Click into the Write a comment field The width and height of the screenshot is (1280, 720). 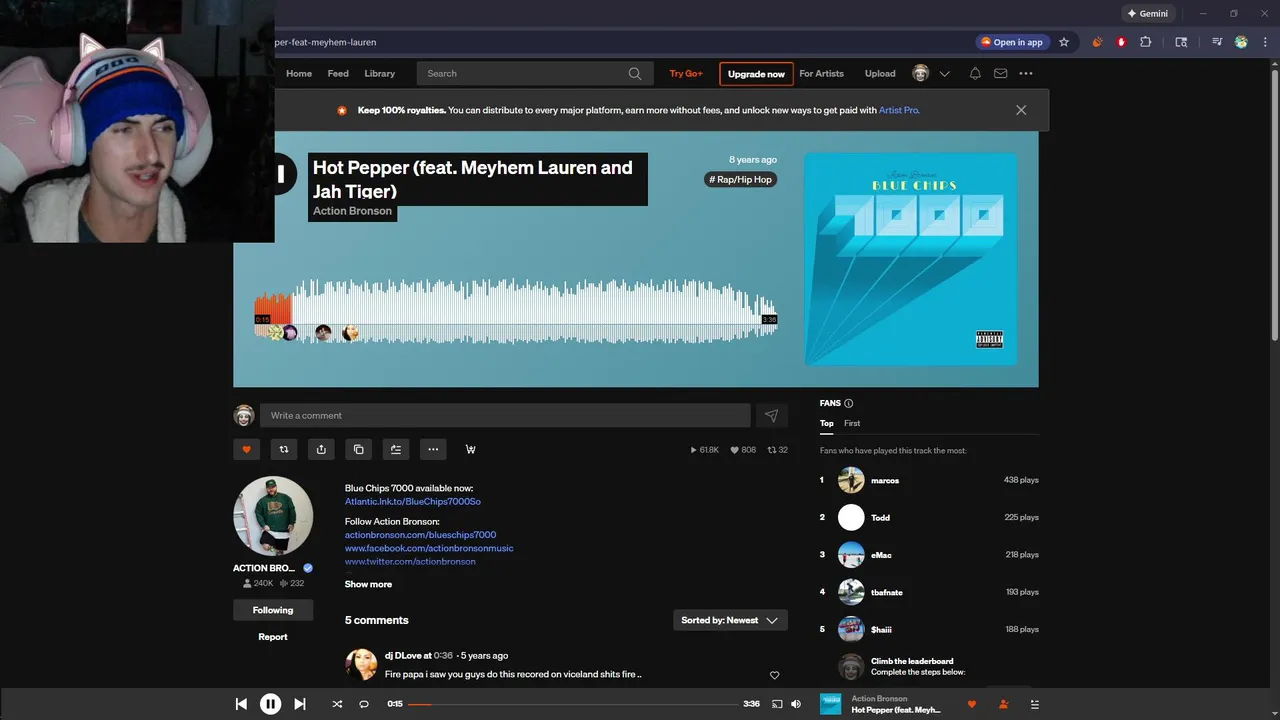505,415
